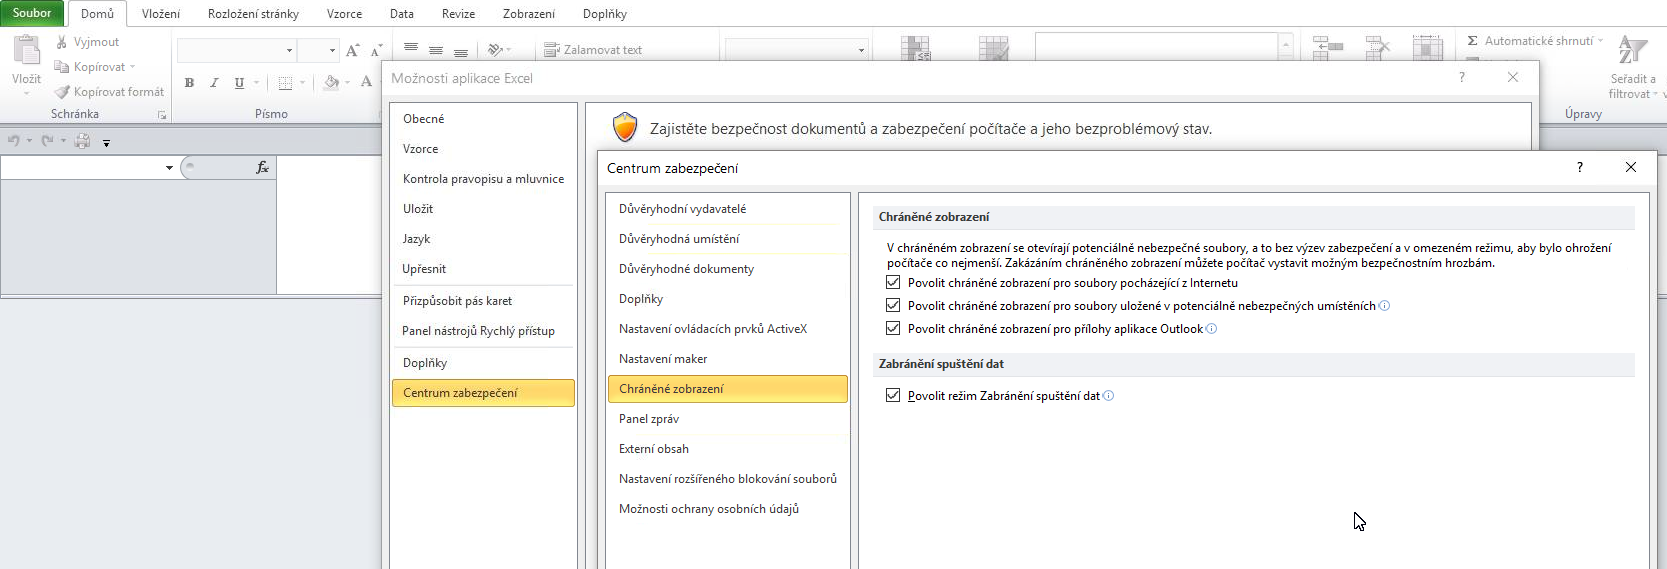This screenshot has width=1667, height=569.
Task: Click info icon beside Outlook attachments option
Action: point(1212,329)
